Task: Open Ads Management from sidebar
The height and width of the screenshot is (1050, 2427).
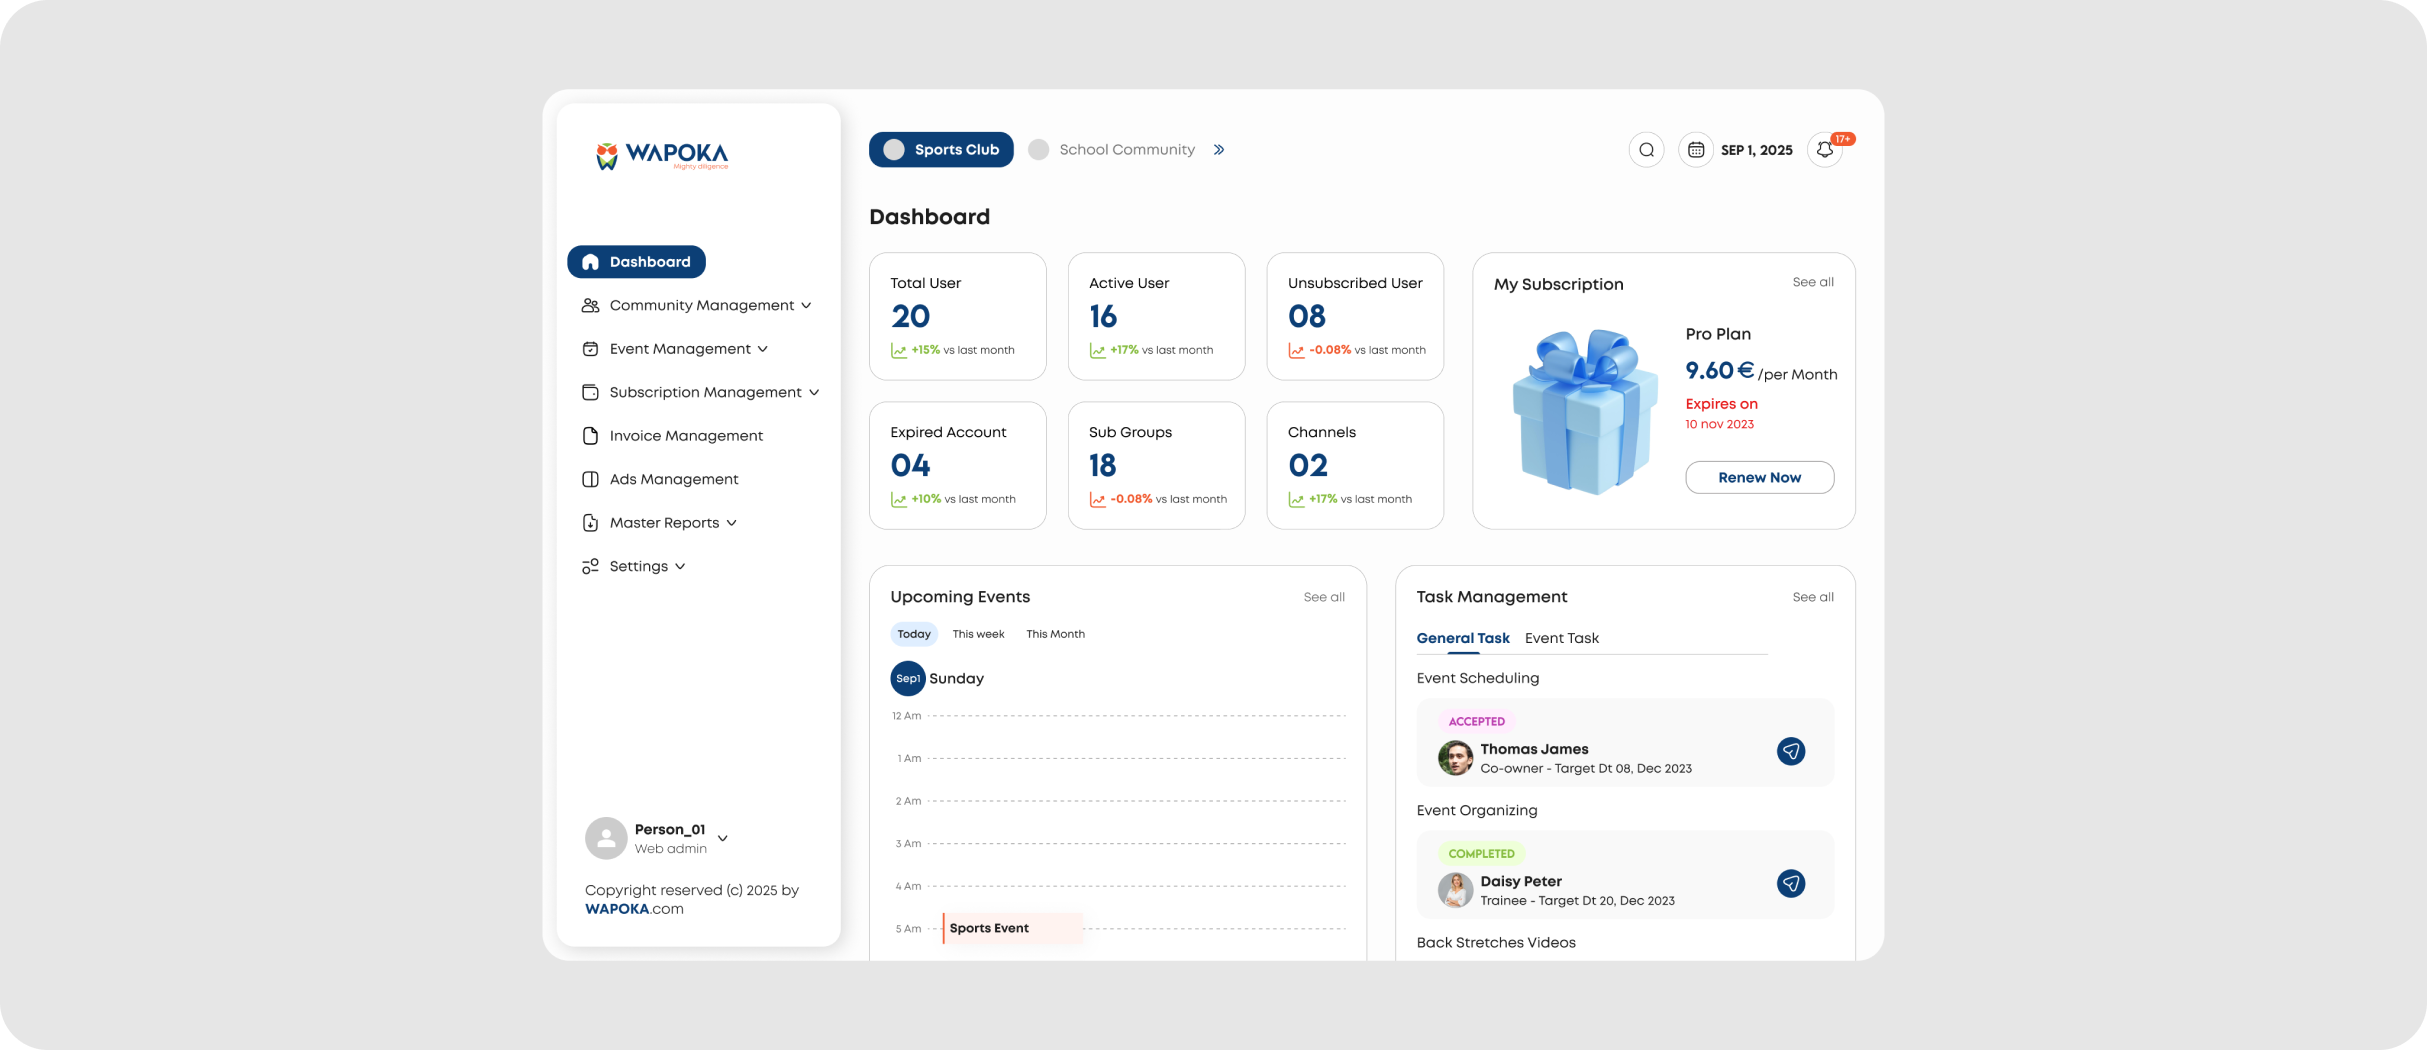Action: [673, 479]
